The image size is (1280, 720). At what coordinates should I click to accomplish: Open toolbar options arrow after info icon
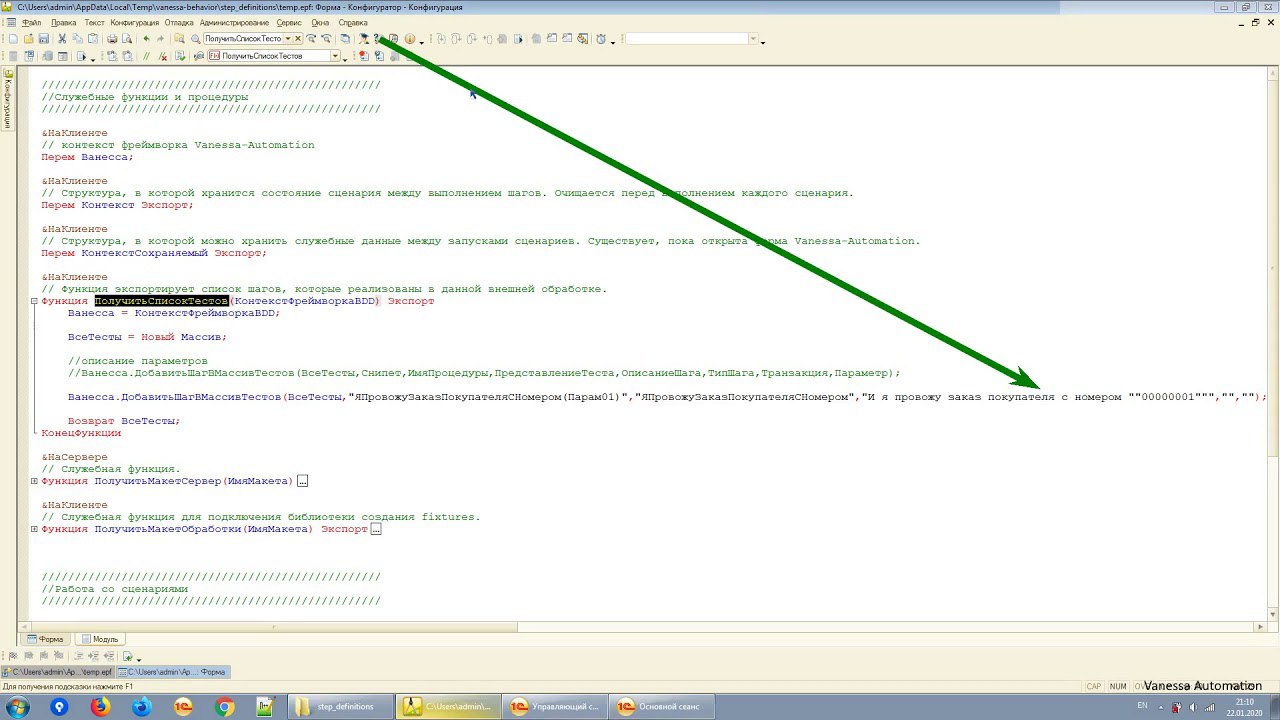421,42
